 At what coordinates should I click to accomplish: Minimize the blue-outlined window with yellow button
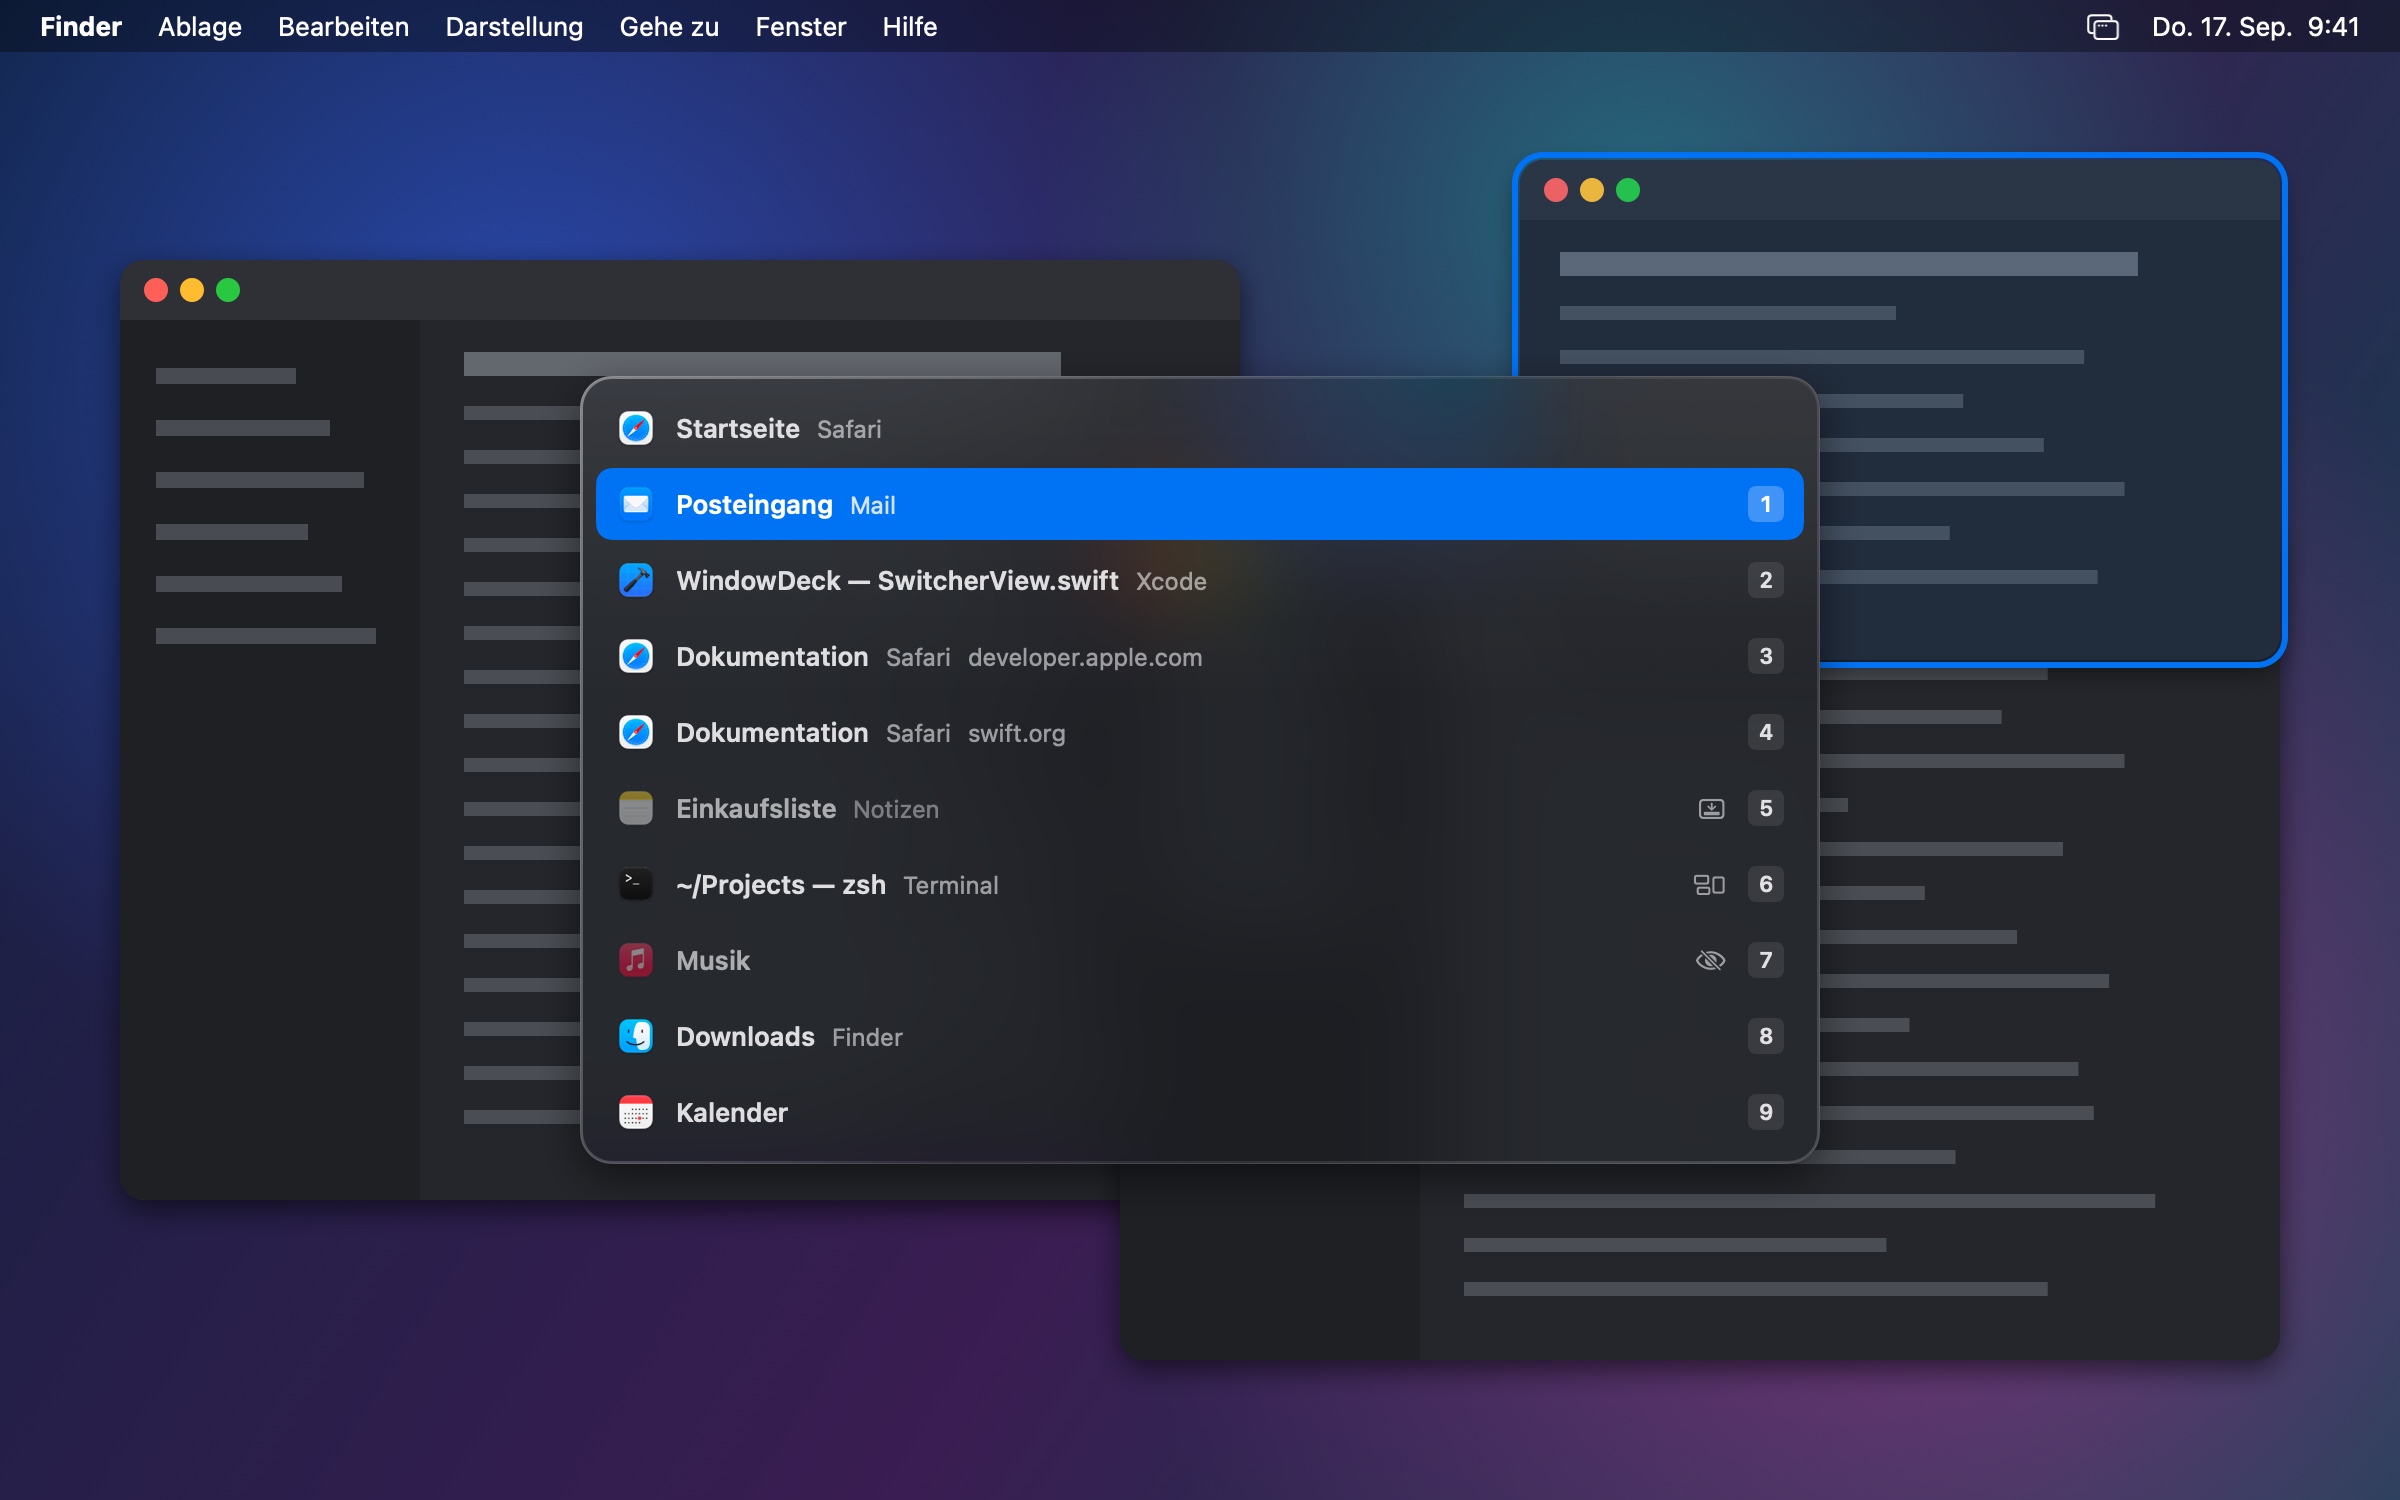pos(1592,190)
